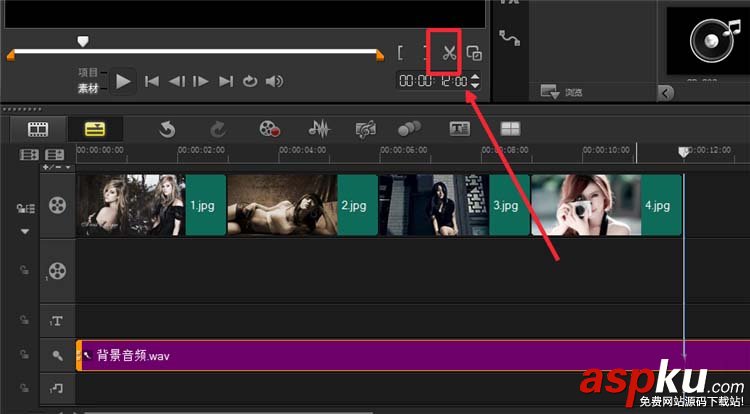Toggle repeat playback
Screen dimensions: 750x414
[250, 82]
